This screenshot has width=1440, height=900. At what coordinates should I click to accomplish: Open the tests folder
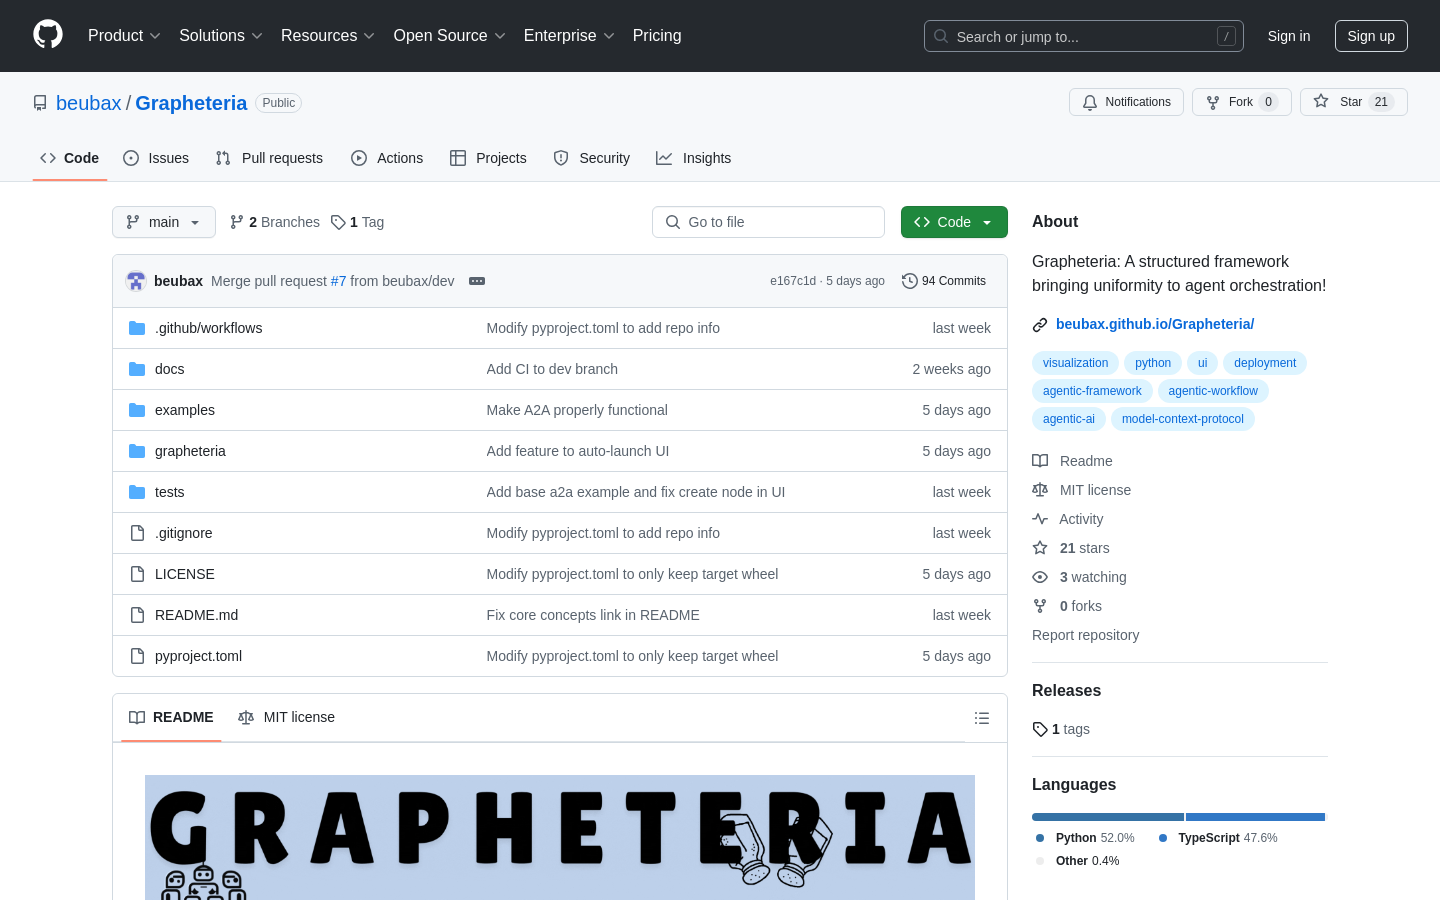[170, 492]
